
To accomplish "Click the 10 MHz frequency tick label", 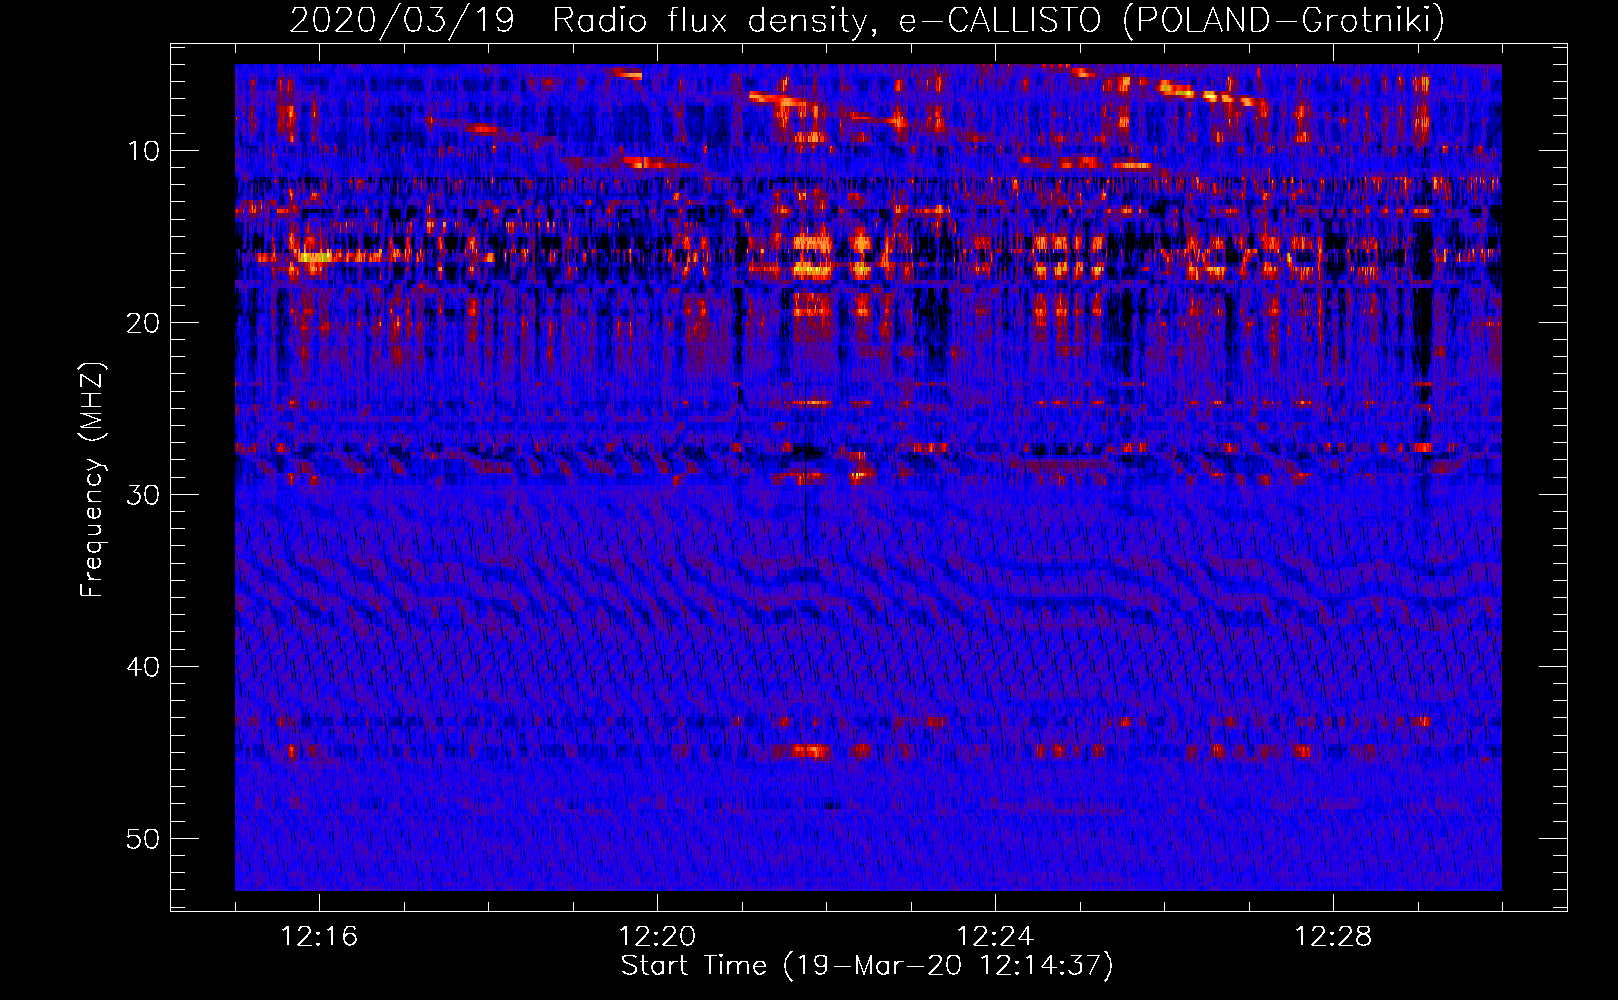I will pos(143,151).
